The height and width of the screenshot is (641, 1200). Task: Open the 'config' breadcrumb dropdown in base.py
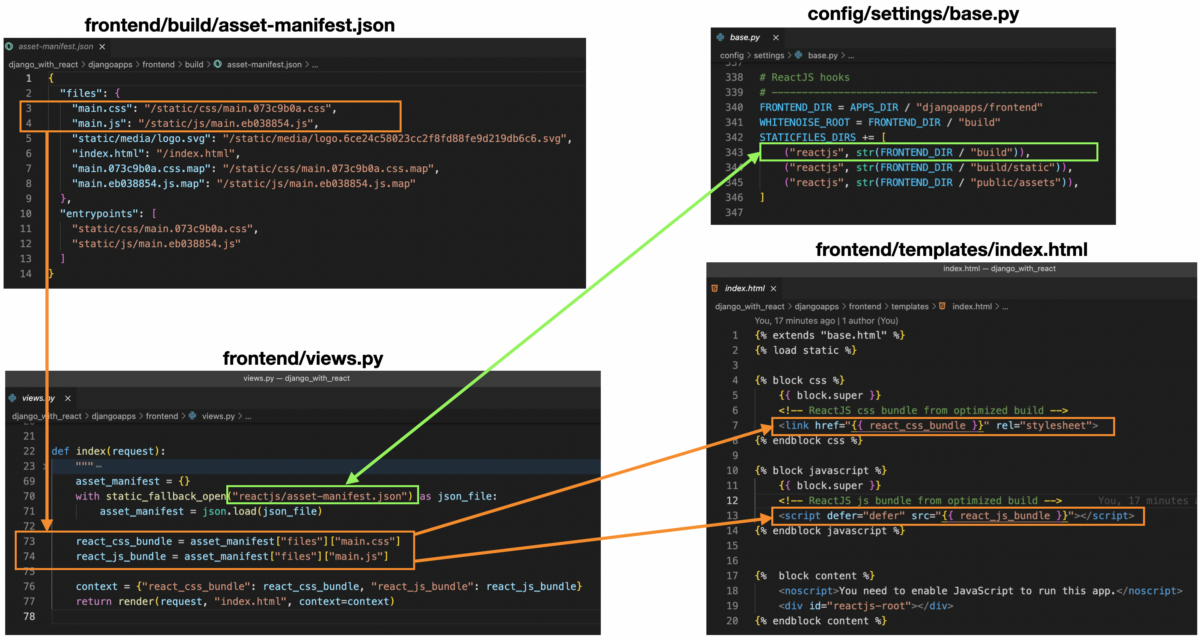(x=732, y=57)
